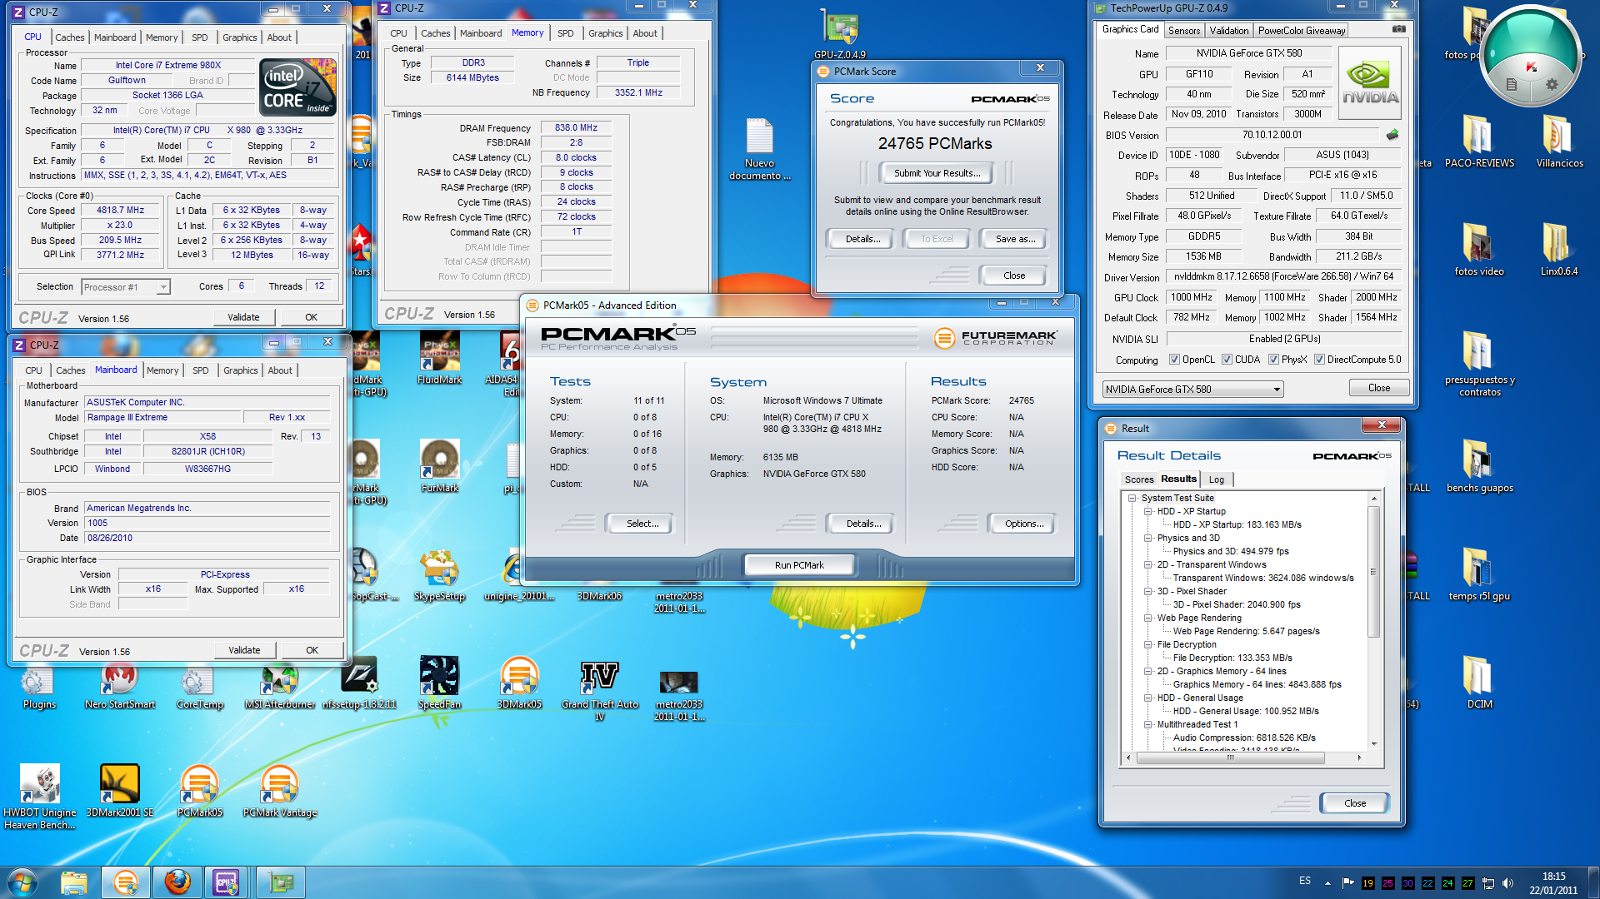
Task: Click the Firefox taskbar icon
Action: pyautogui.click(x=177, y=882)
